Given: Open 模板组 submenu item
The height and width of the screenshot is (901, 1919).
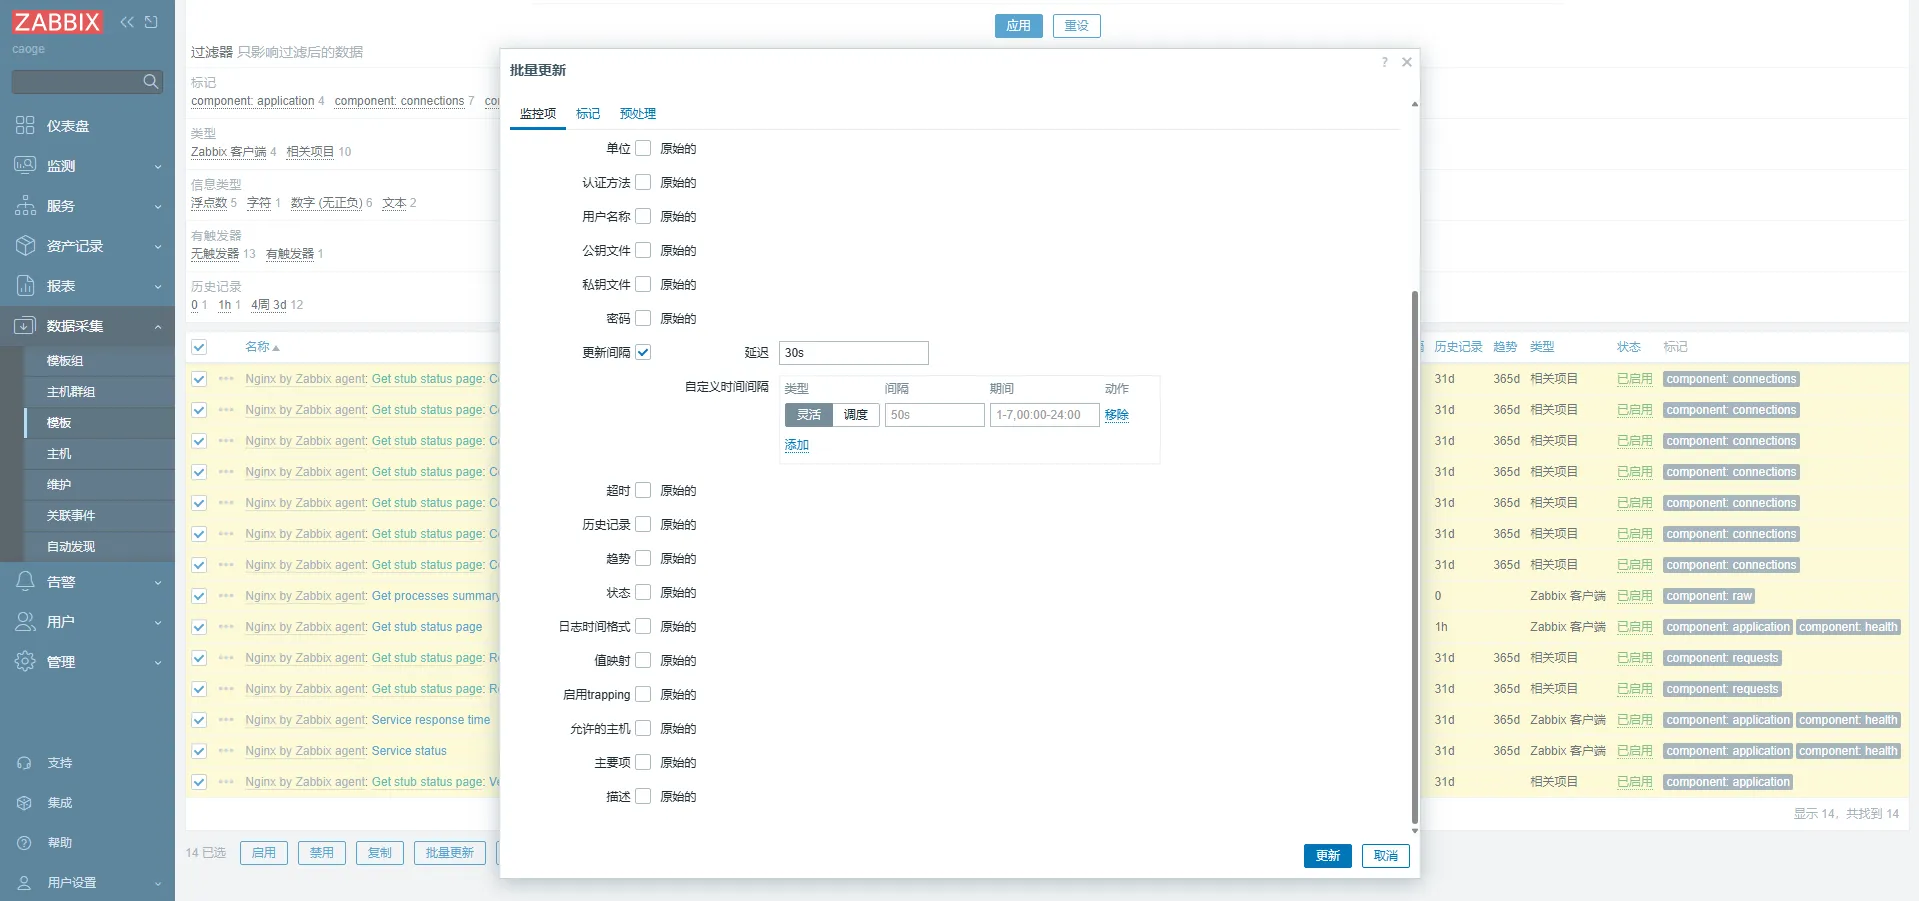Looking at the screenshot, I should click(x=99, y=361).
